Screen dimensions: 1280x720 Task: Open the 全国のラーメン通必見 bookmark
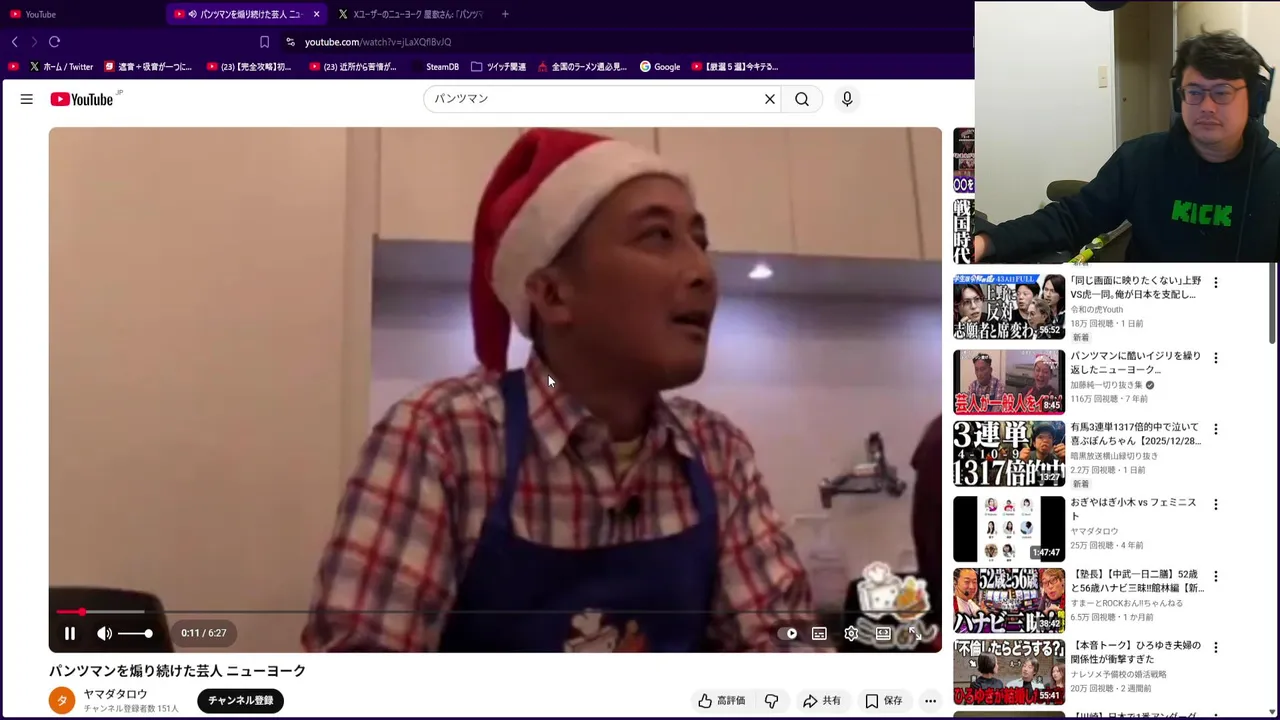[582, 67]
